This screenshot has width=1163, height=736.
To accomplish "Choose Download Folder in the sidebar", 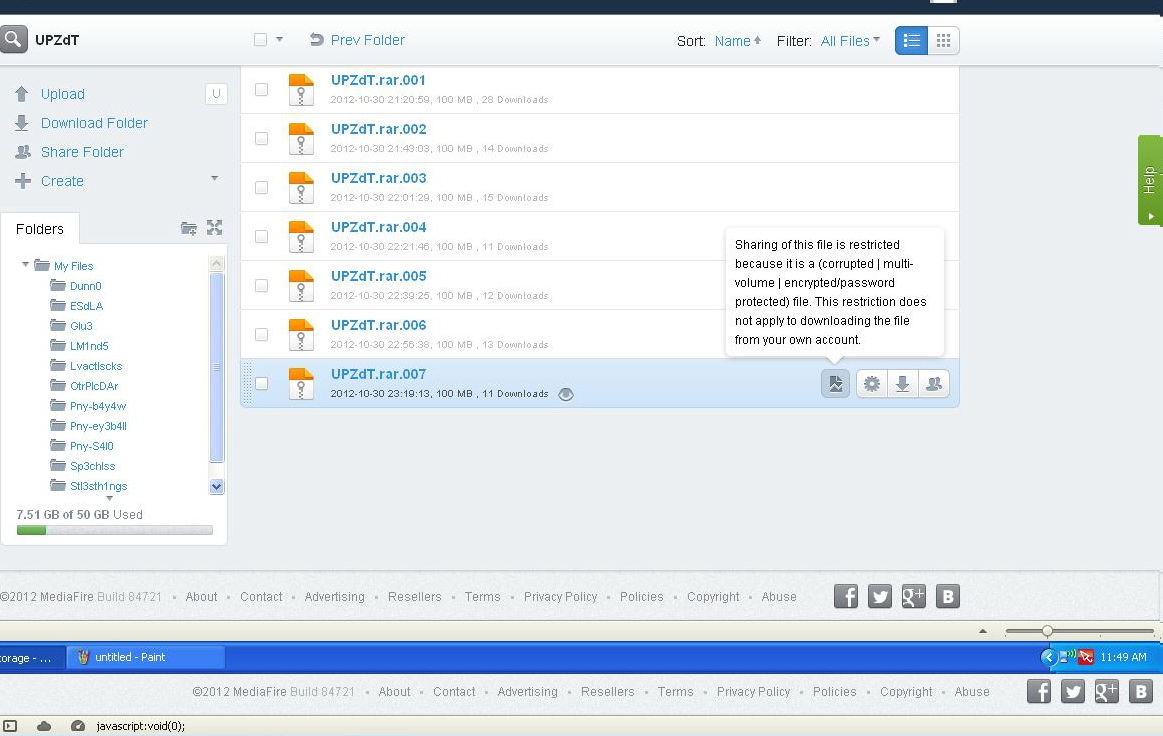I will click(94, 123).
